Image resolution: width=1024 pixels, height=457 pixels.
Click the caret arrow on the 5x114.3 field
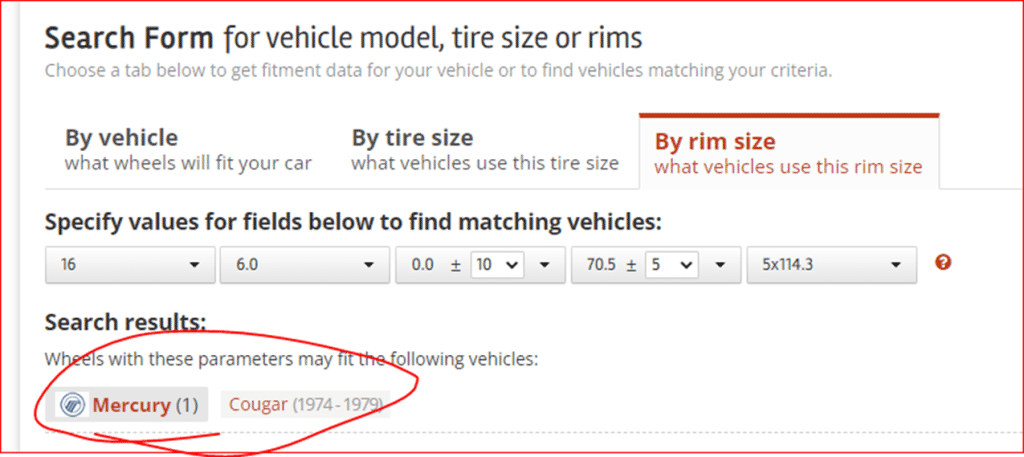(897, 265)
